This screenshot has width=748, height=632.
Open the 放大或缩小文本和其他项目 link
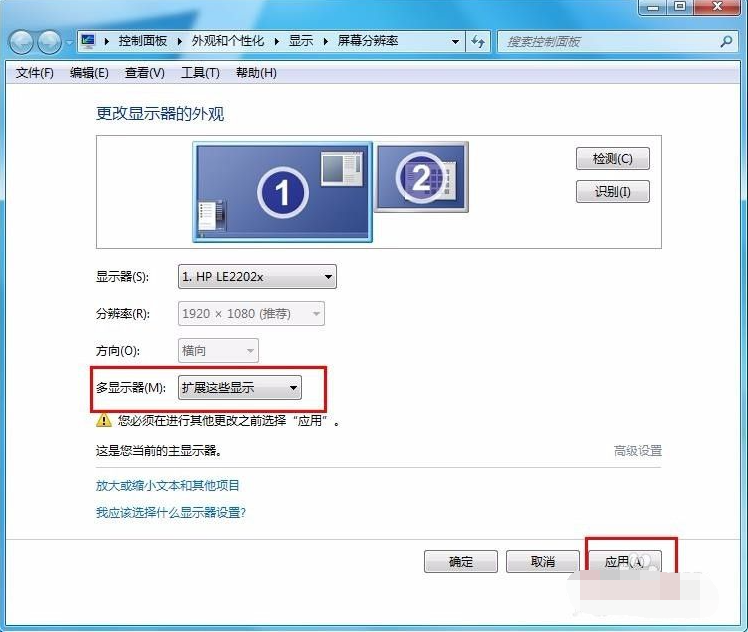click(168, 485)
